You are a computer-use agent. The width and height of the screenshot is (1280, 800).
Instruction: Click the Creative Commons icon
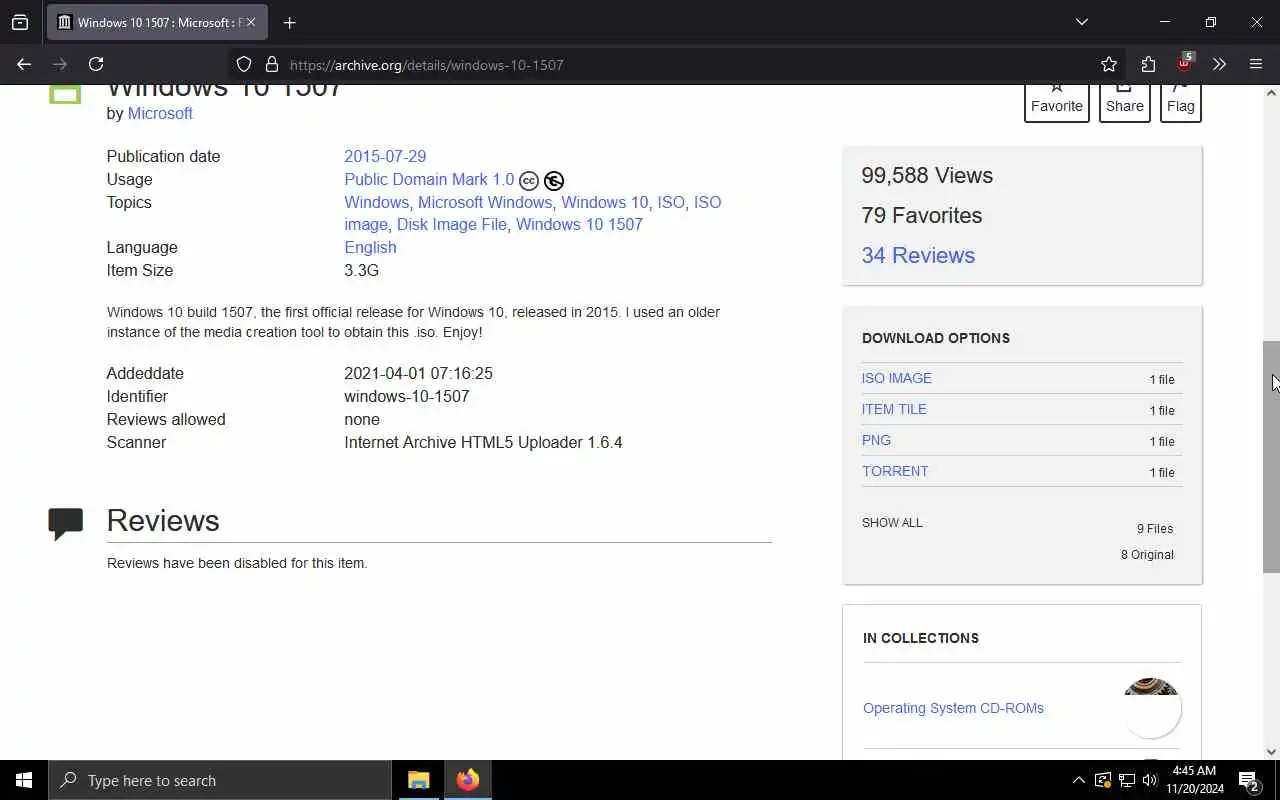529,181
